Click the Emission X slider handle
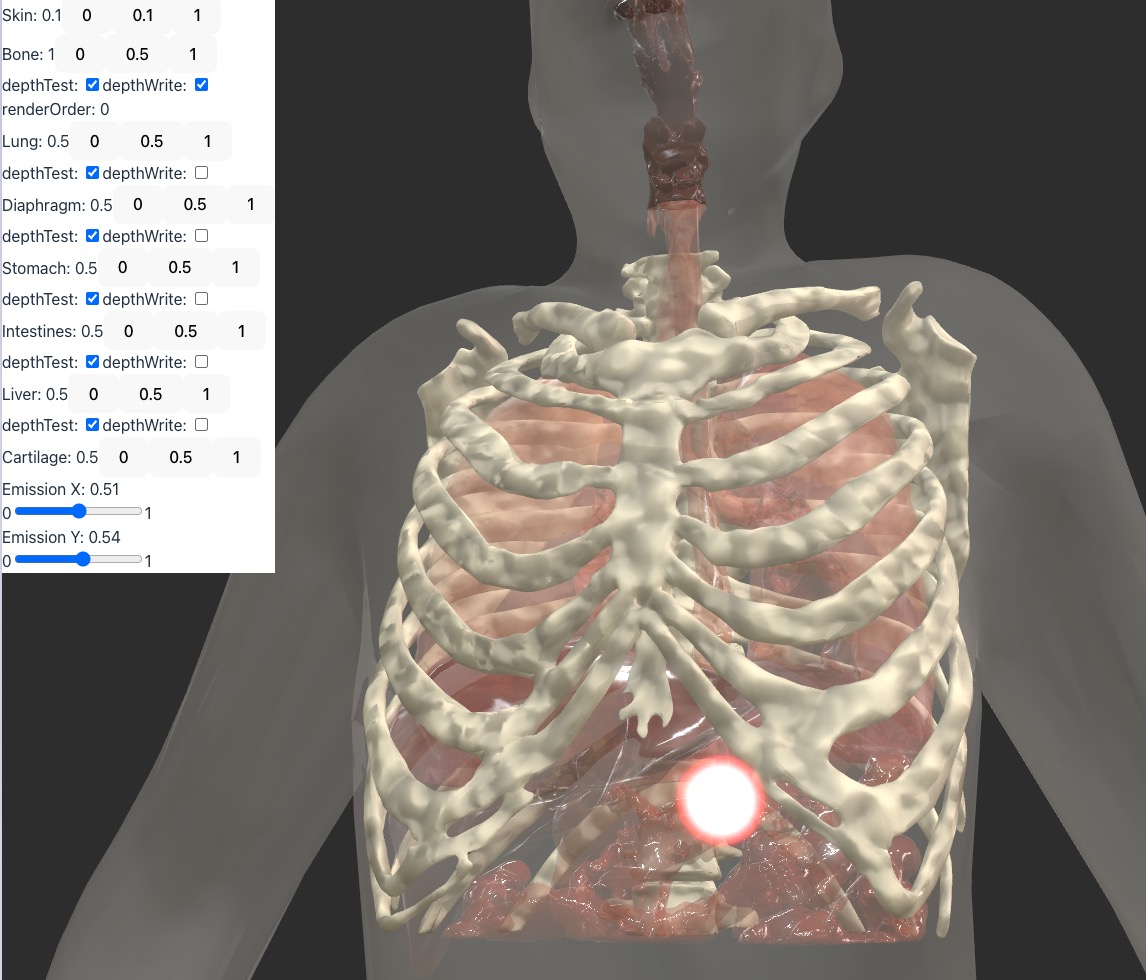The width and height of the screenshot is (1146, 980). click(79, 511)
